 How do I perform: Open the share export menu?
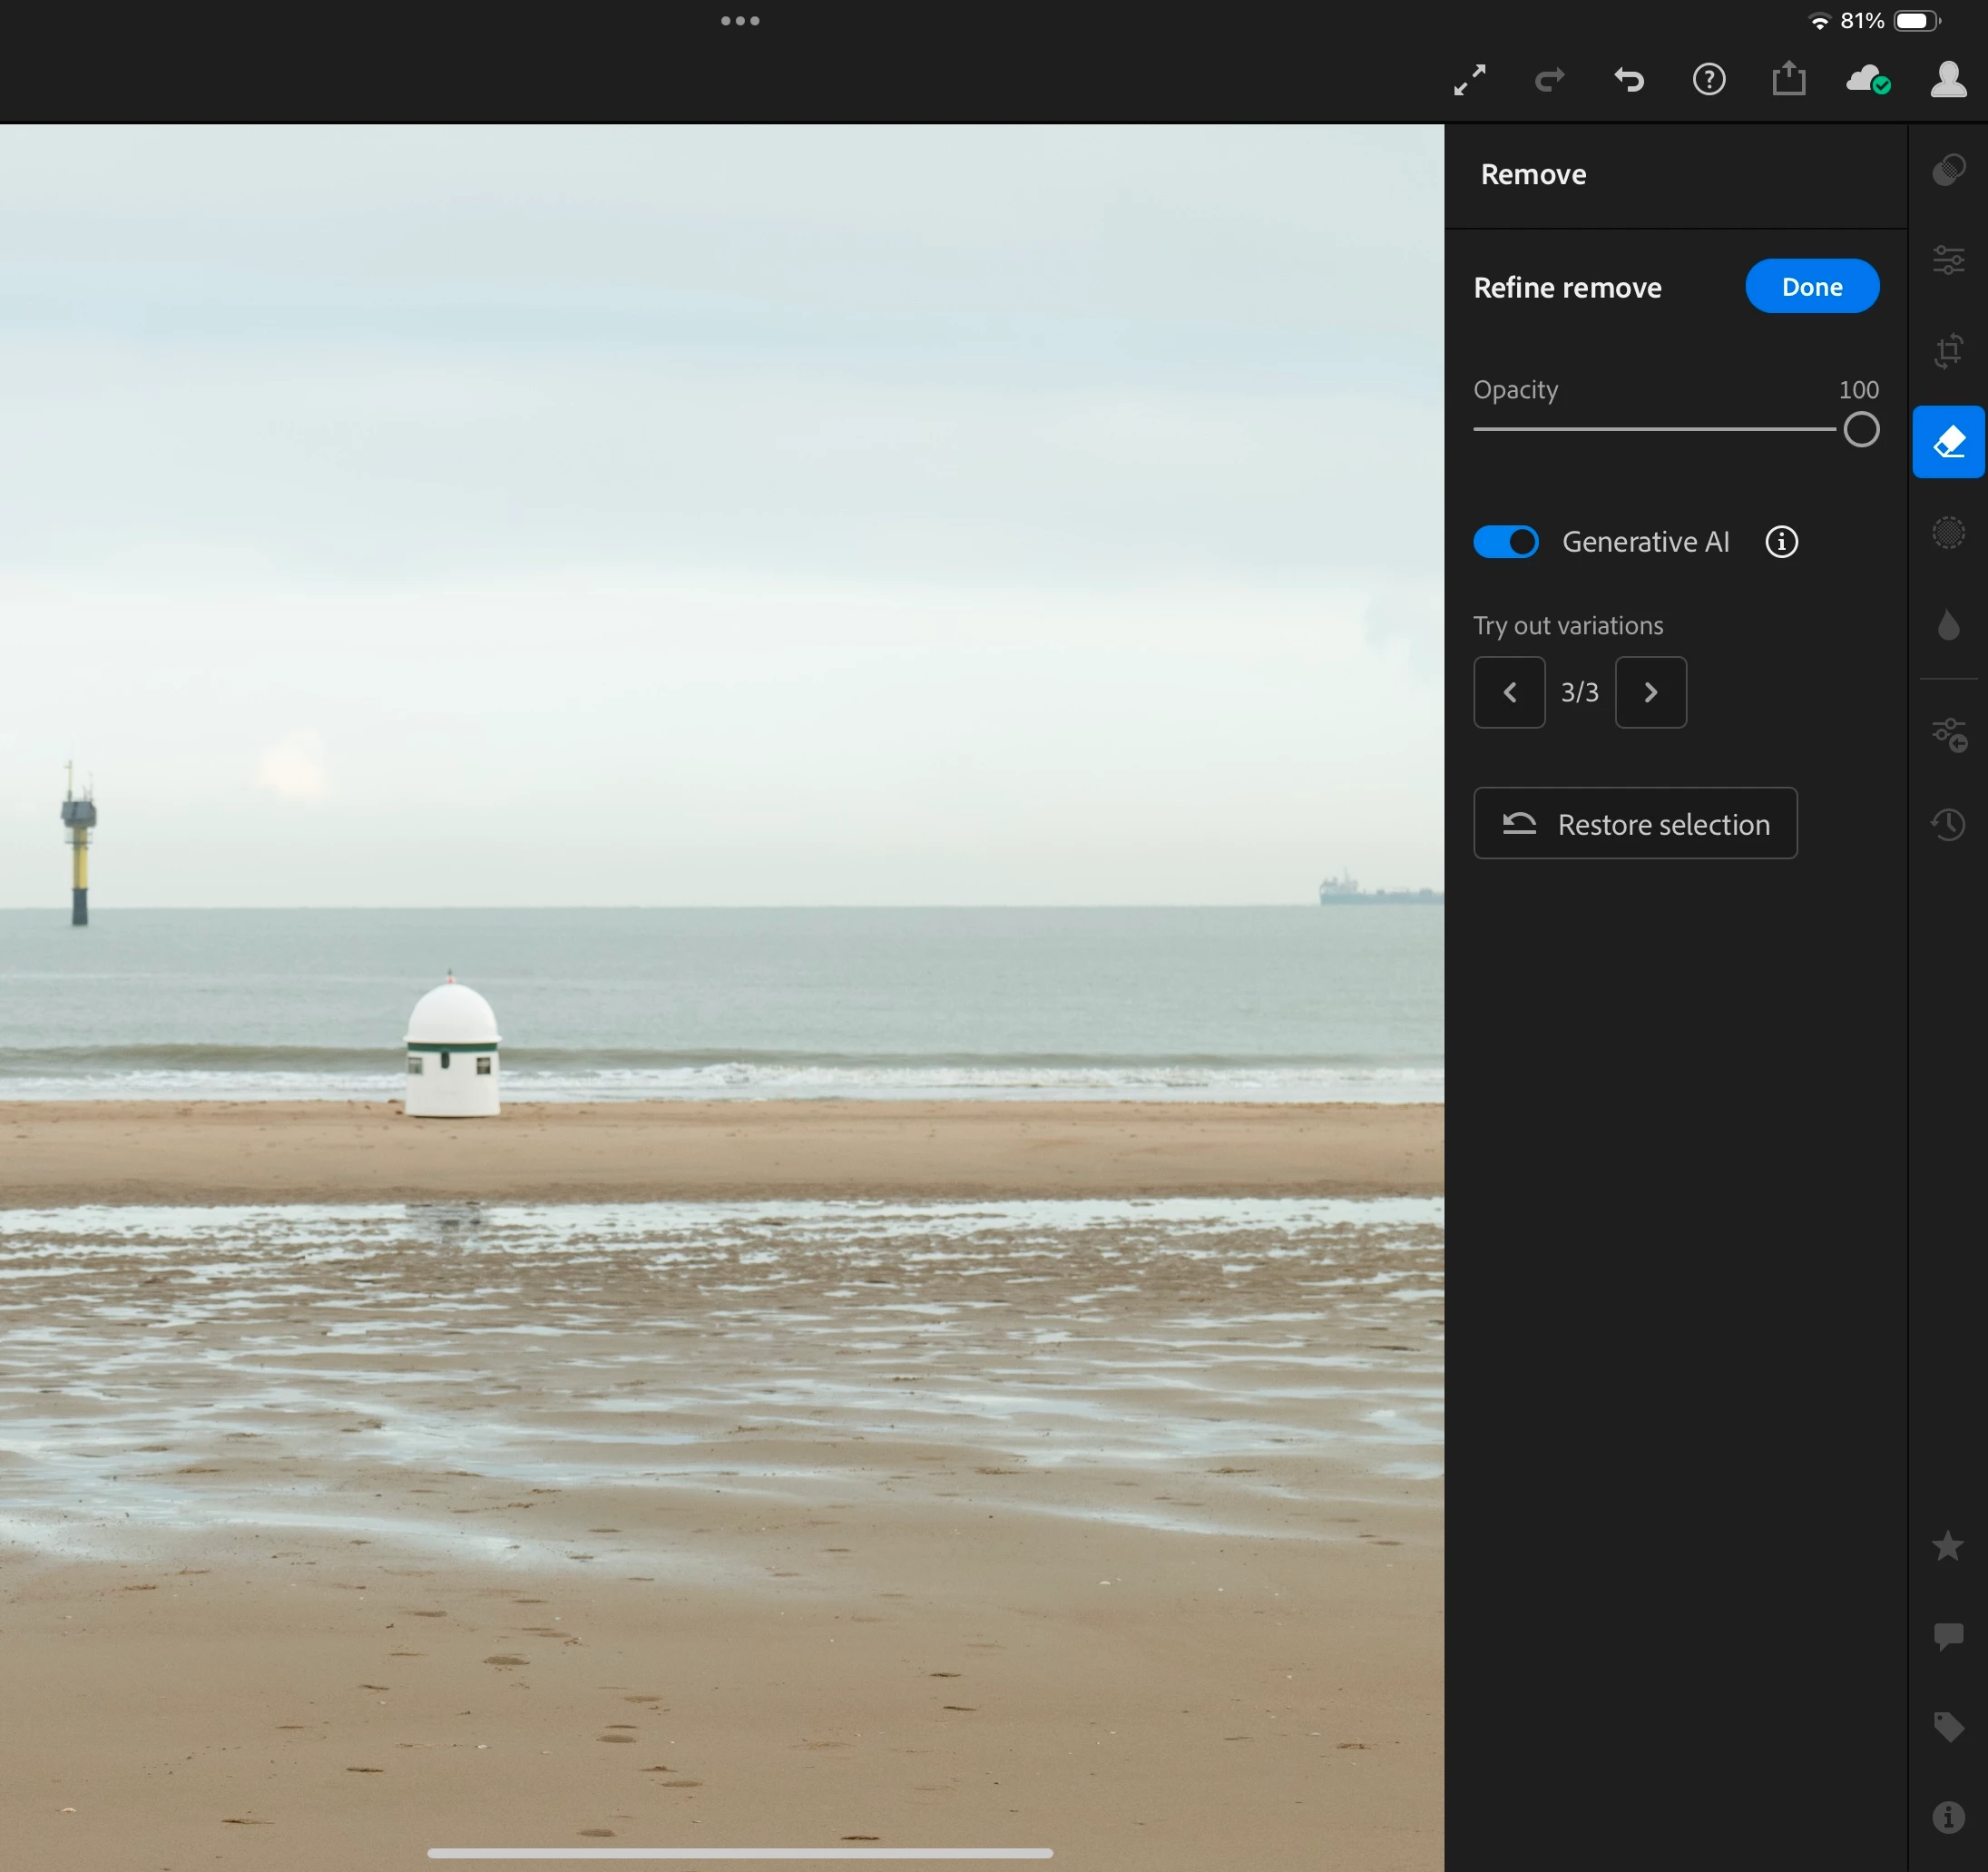pyautogui.click(x=1789, y=79)
